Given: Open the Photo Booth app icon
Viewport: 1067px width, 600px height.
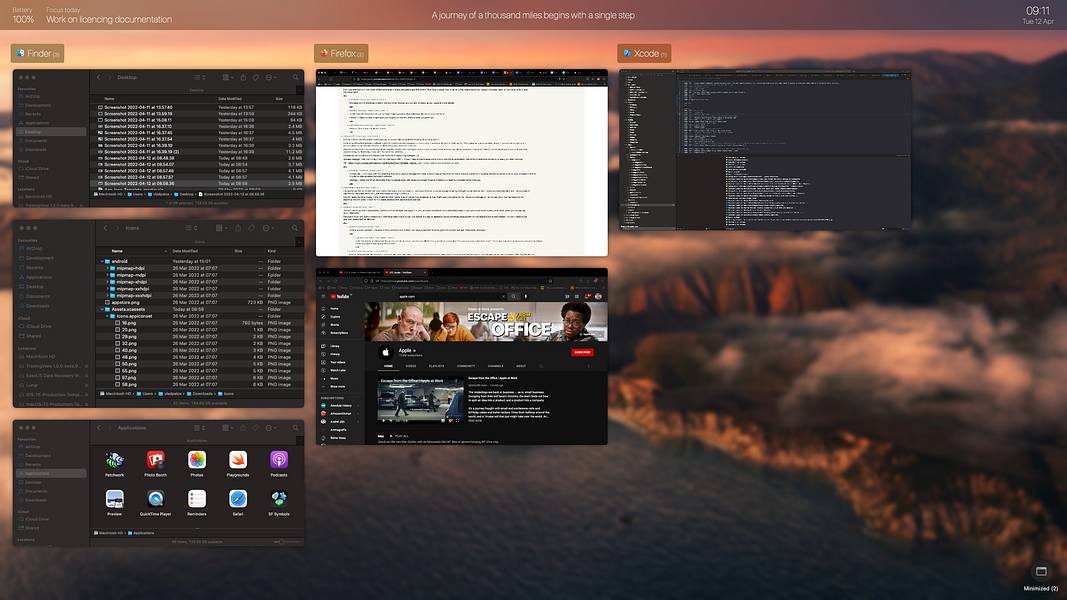Looking at the screenshot, I should [155, 461].
